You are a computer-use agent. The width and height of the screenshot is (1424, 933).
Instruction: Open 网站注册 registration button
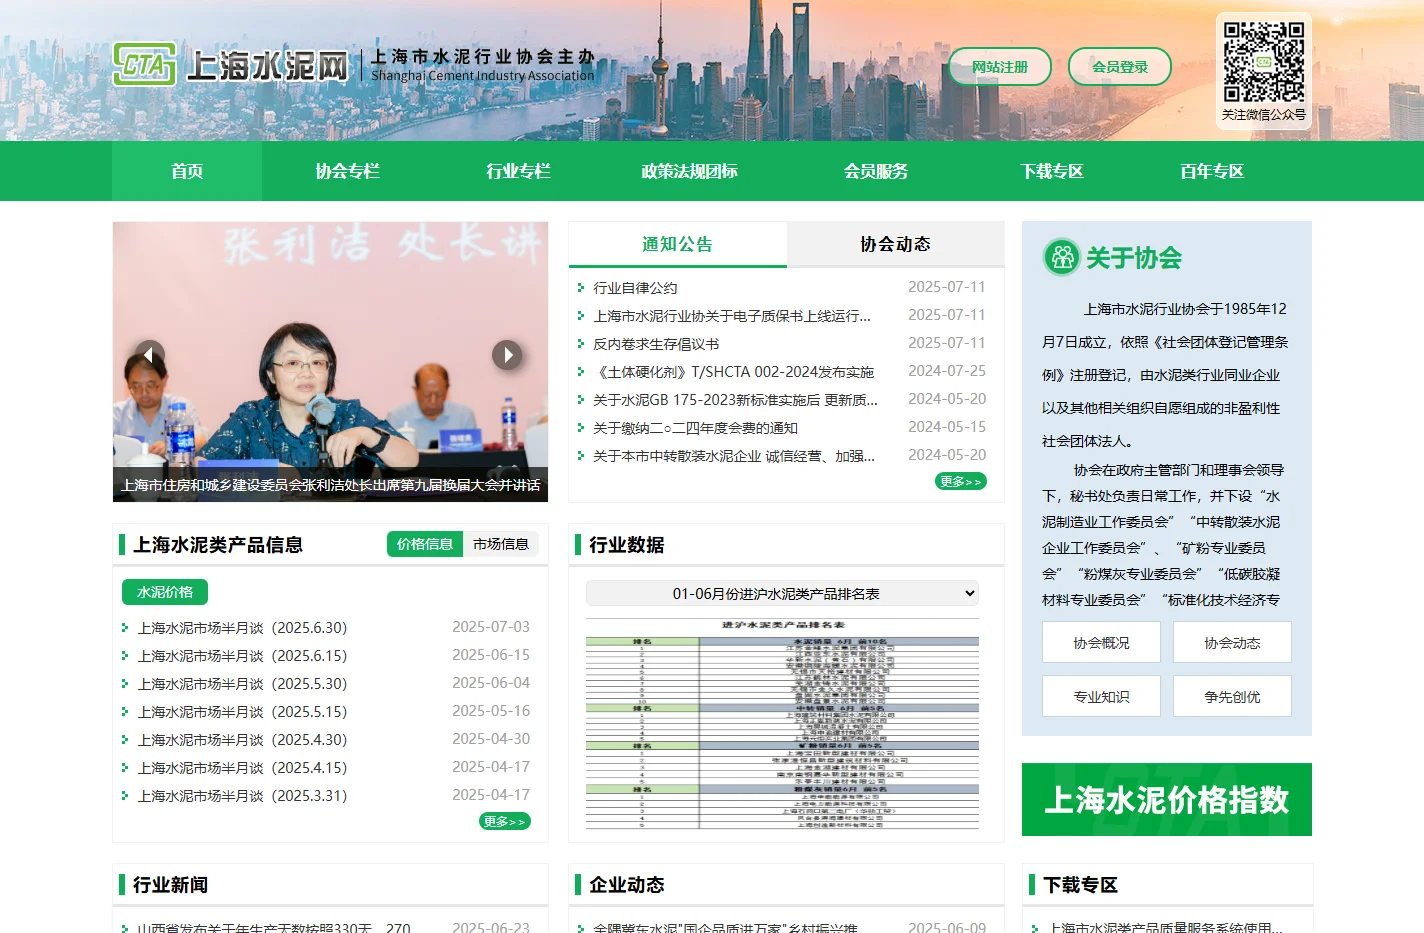[1000, 67]
